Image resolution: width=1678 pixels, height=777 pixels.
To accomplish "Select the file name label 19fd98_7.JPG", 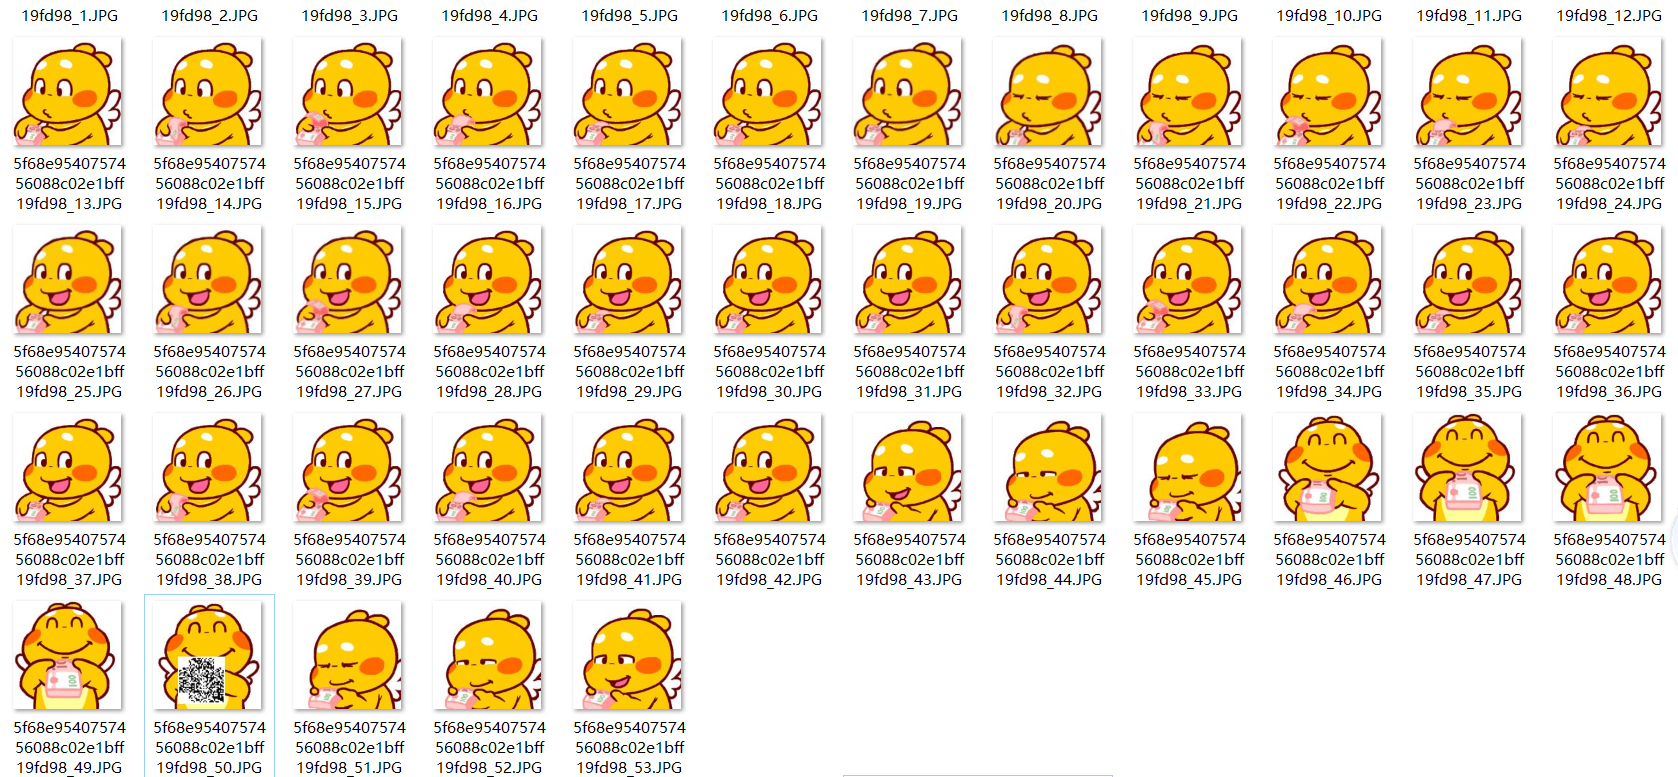I will [x=910, y=16].
